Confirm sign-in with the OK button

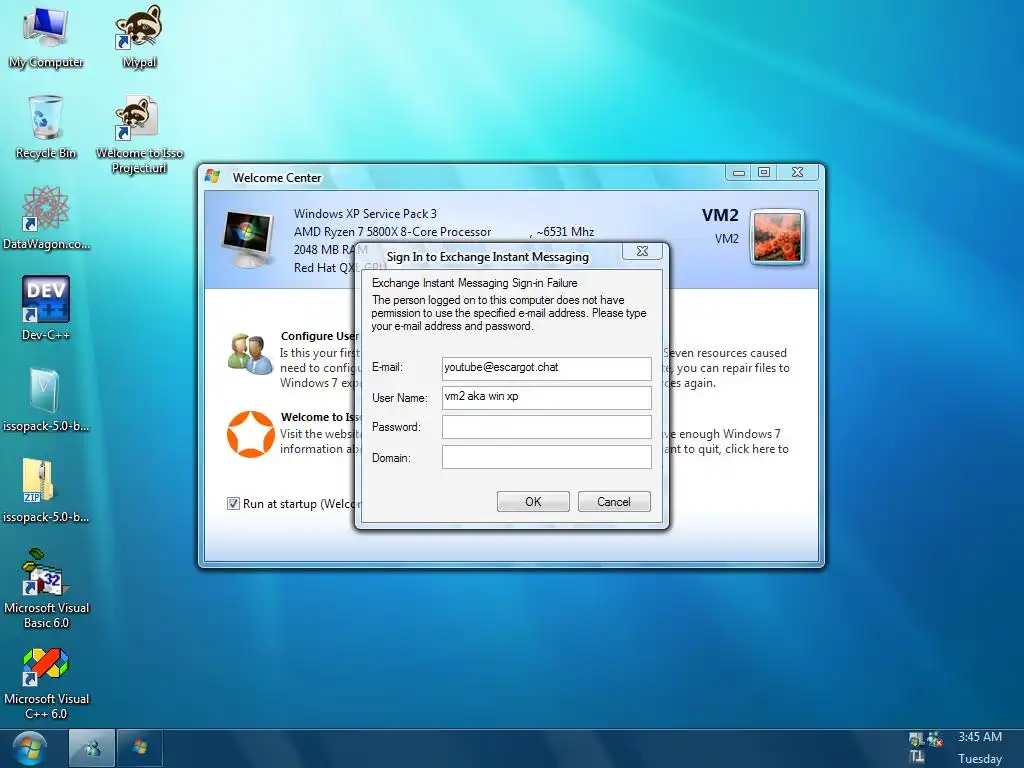[533, 502]
